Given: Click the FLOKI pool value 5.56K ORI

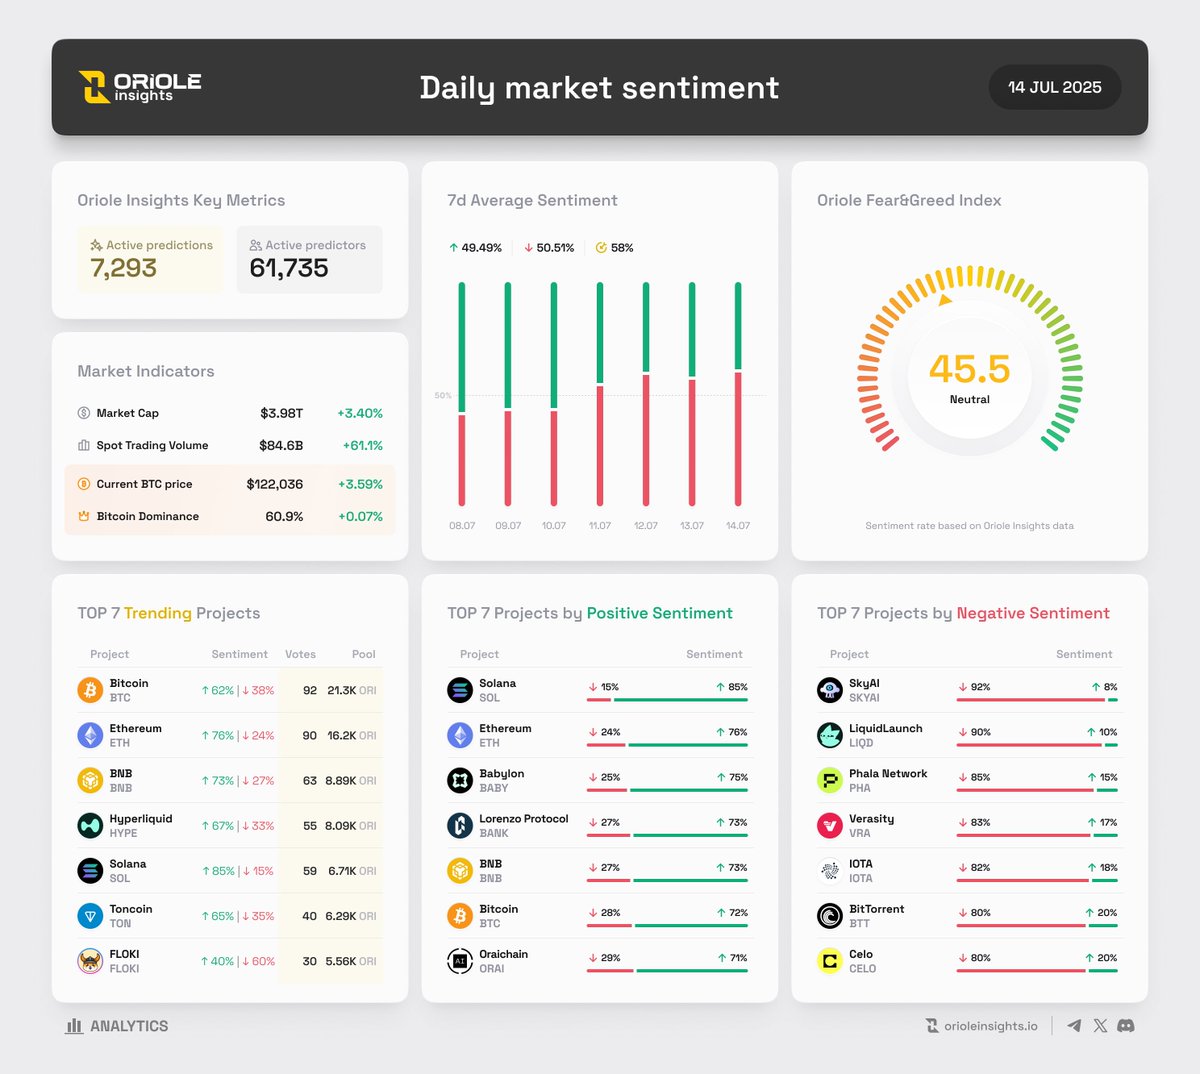Looking at the screenshot, I should [351, 961].
